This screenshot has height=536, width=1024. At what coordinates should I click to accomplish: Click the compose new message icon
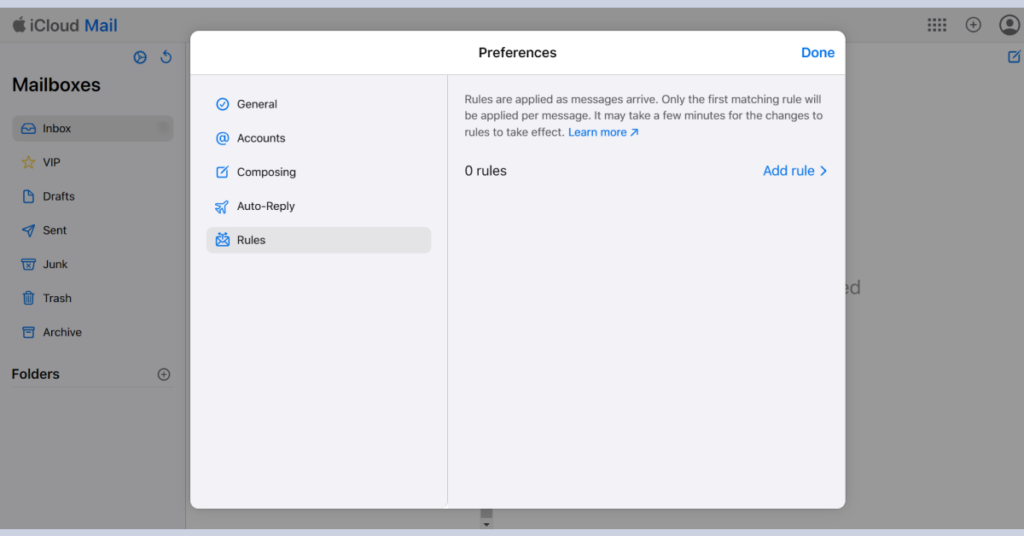point(1014,57)
